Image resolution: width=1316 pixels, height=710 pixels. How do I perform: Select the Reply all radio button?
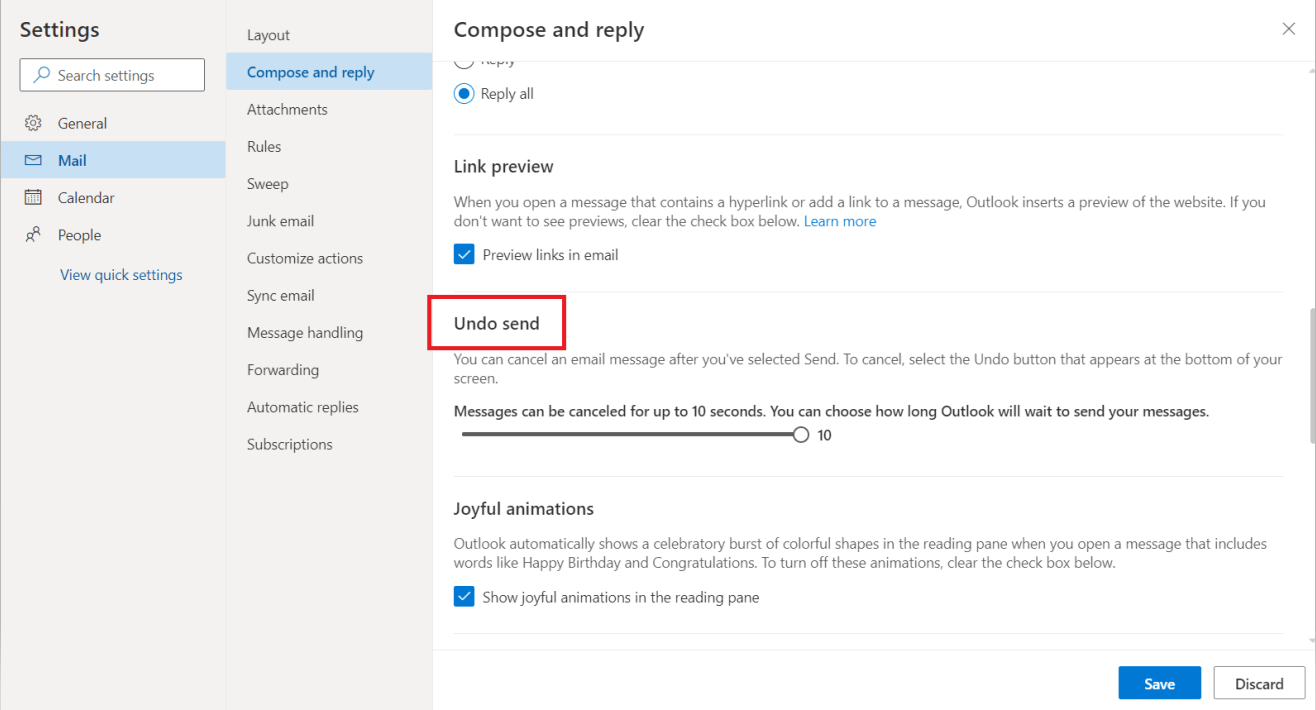tap(464, 93)
